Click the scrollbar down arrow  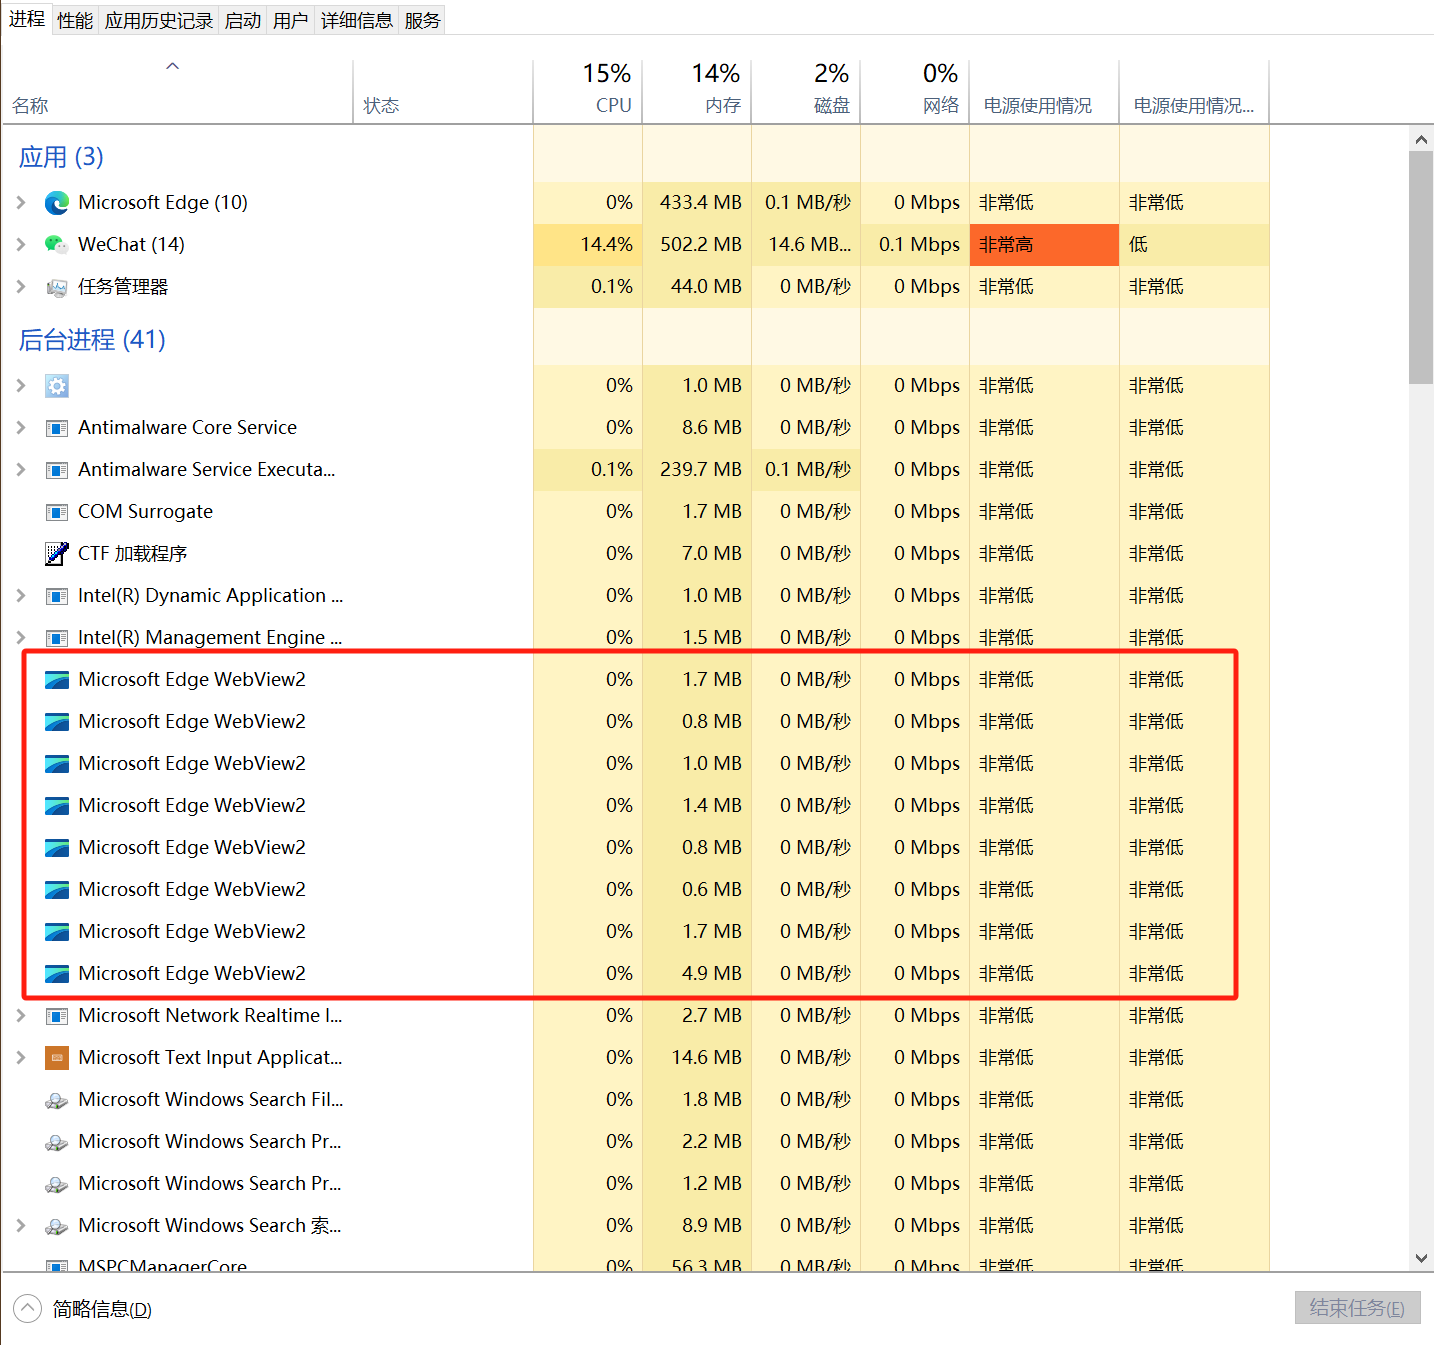(1421, 1259)
